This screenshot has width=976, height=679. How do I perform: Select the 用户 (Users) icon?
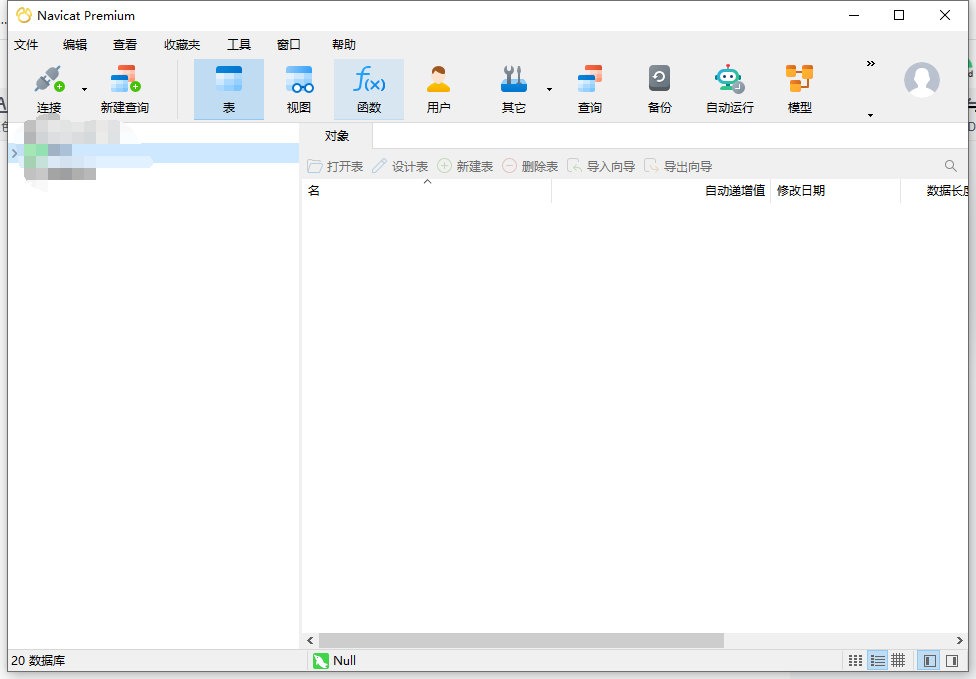(x=439, y=88)
